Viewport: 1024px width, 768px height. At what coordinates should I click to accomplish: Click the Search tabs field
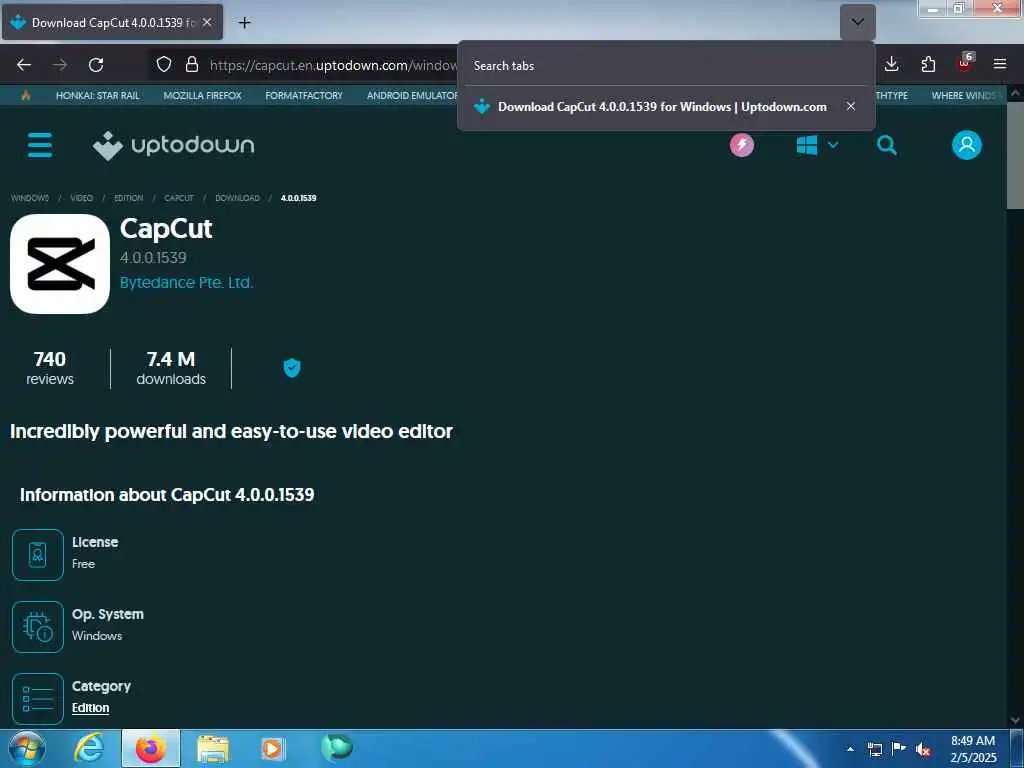coord(666,66)
